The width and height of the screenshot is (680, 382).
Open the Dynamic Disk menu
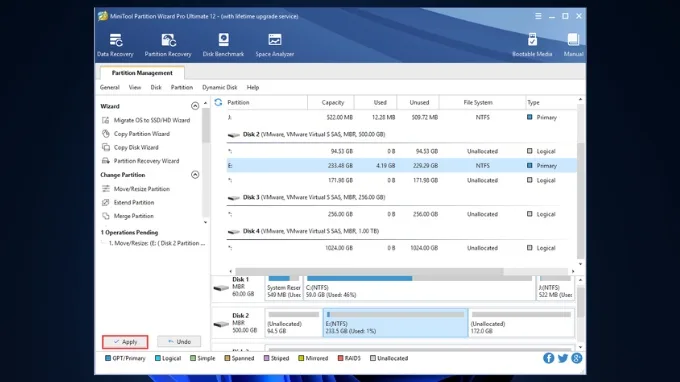219,88
